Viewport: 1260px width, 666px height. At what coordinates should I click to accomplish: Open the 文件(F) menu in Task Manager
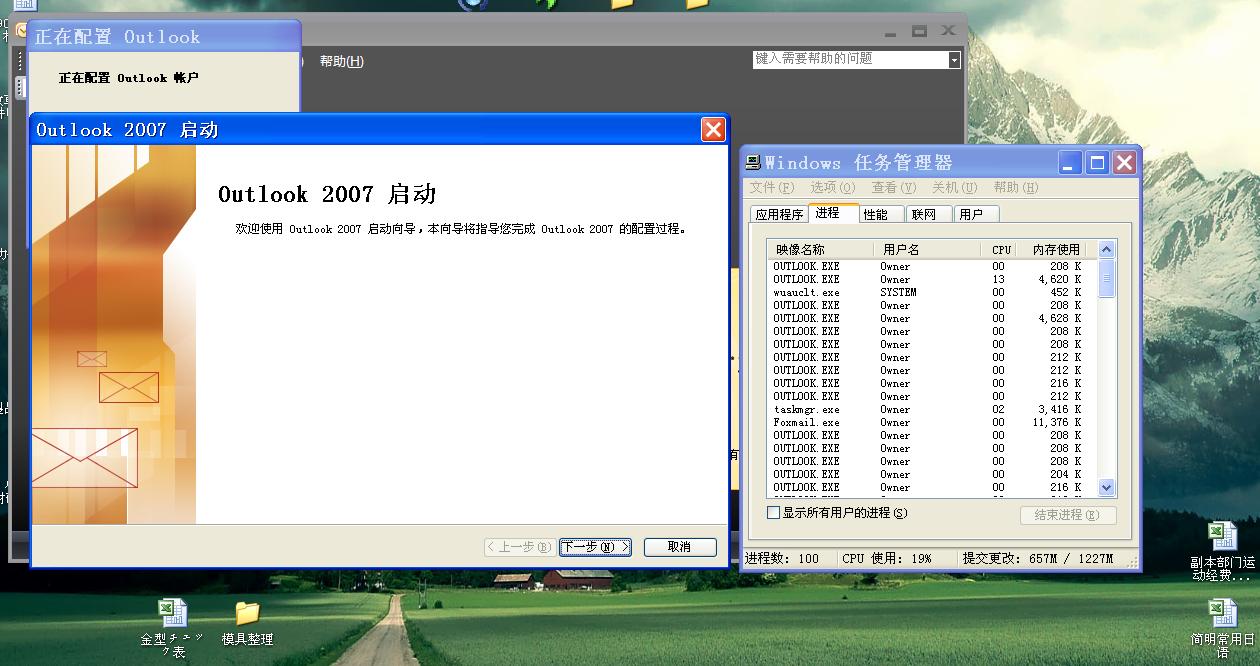[x=772, y=187]
